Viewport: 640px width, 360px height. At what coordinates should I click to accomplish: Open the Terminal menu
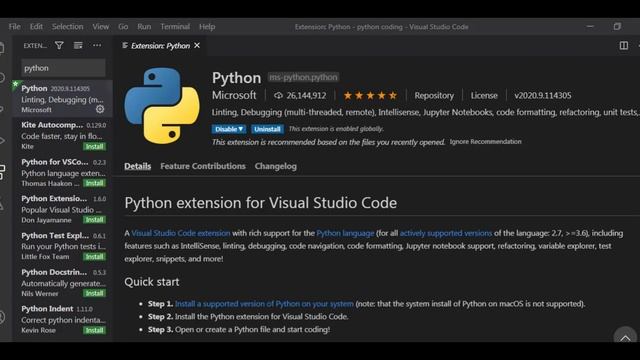point(175,27)
